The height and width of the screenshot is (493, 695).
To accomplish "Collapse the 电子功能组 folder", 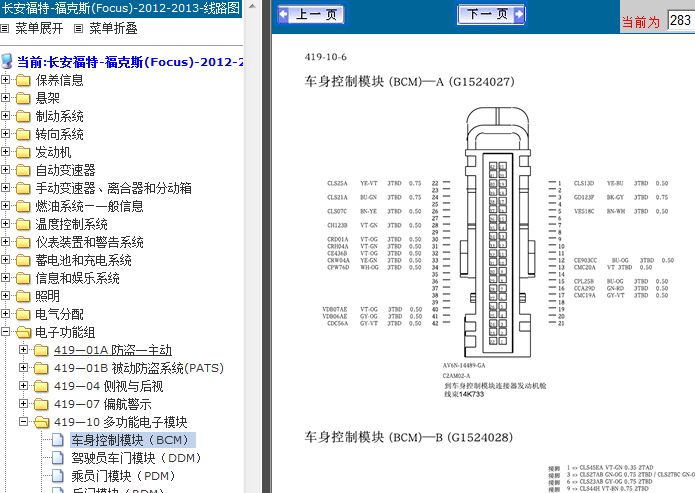I will pos(5,332).
